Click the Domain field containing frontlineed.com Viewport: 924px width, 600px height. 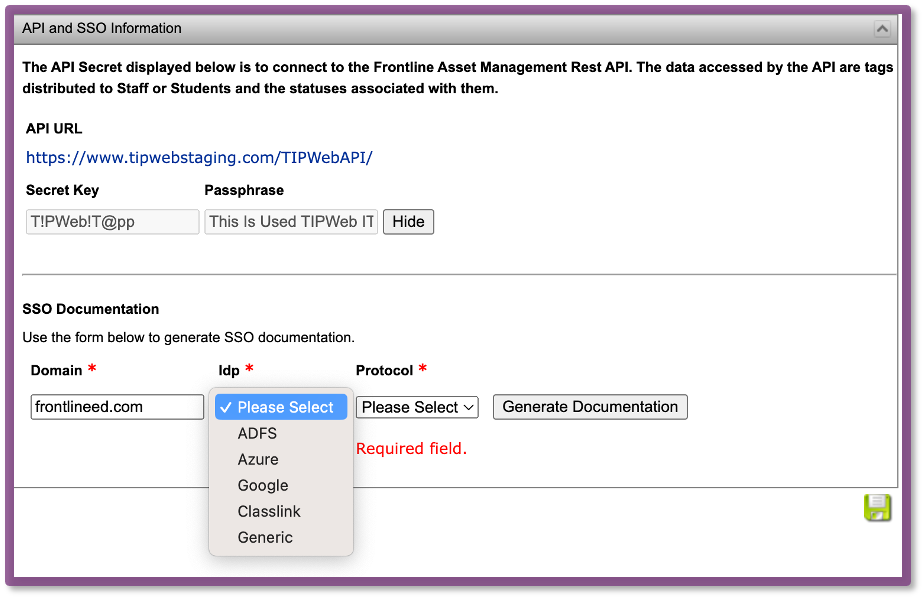click(x=117, y=407)
